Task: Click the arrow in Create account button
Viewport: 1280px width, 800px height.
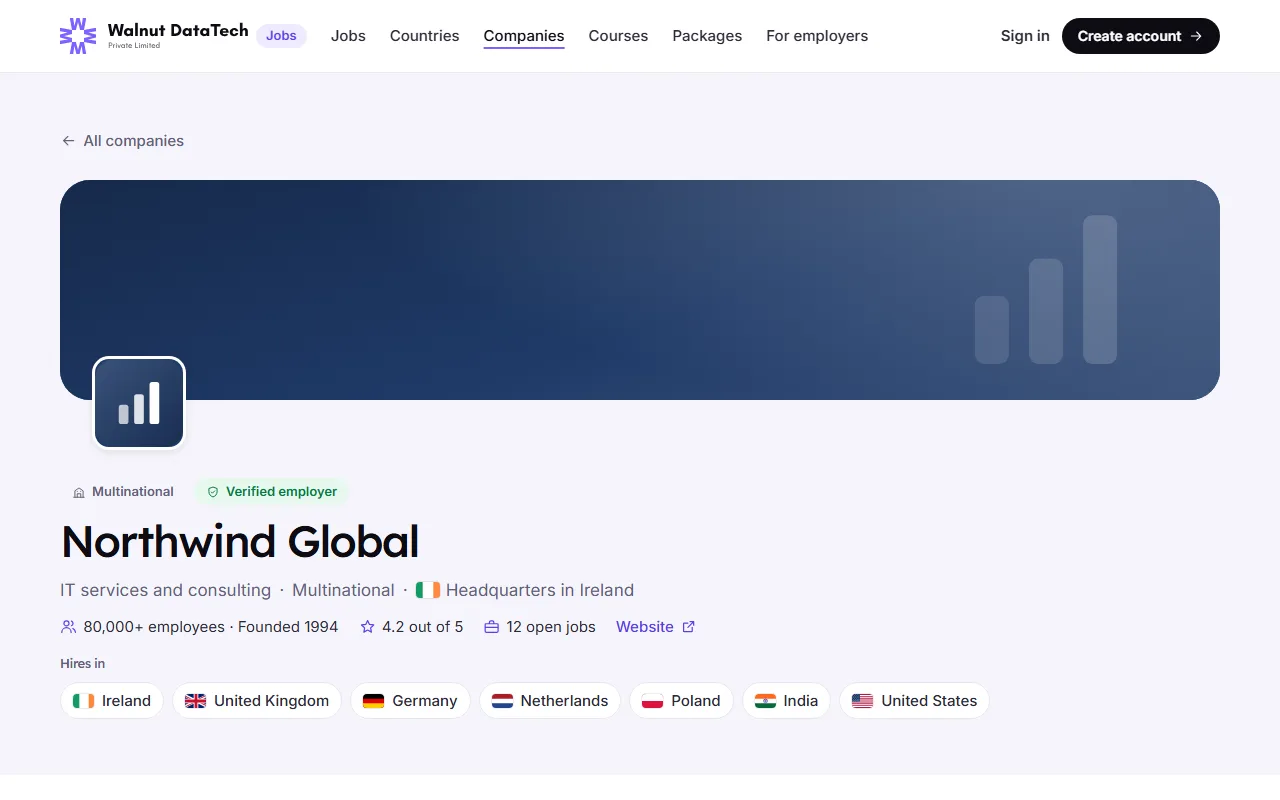Action: coord(1196,36)
